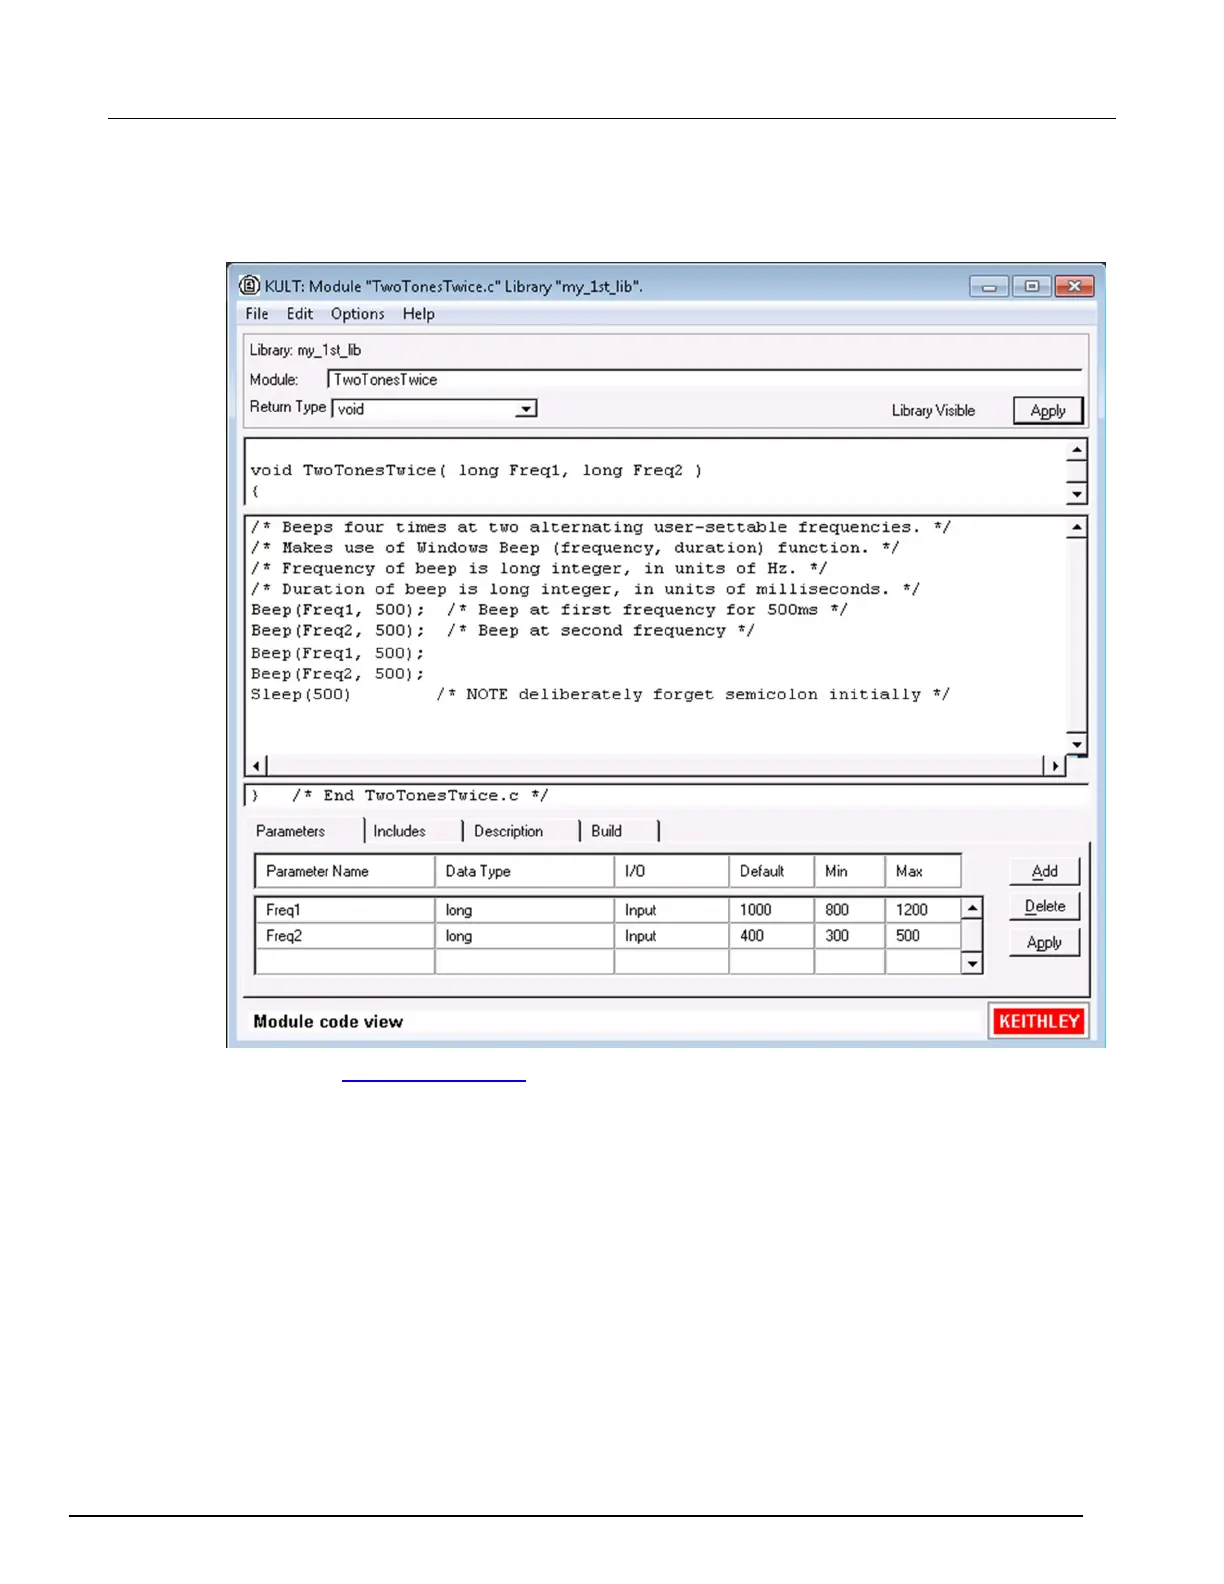Open the Options menu
1224x1584 pixels.
click(358, 314)
